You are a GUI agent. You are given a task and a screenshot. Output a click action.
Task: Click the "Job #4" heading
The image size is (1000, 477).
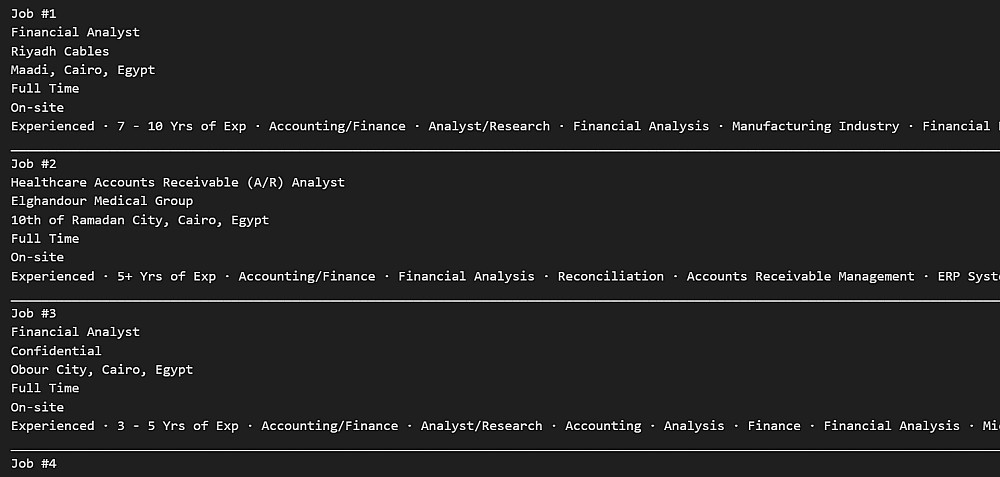click(x=34, y=463)
